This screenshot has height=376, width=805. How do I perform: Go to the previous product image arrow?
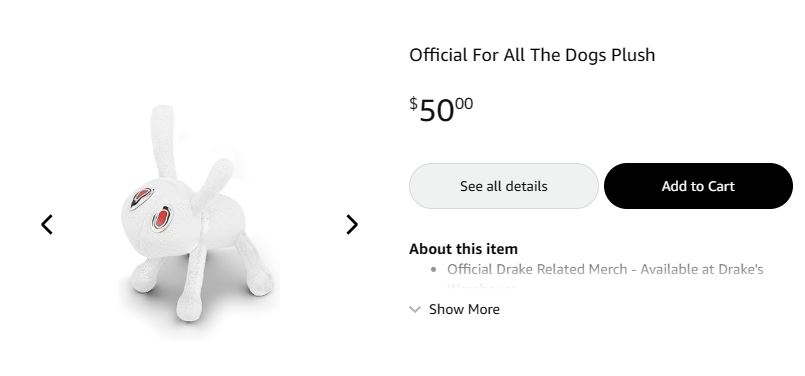[x=47, y=224]
